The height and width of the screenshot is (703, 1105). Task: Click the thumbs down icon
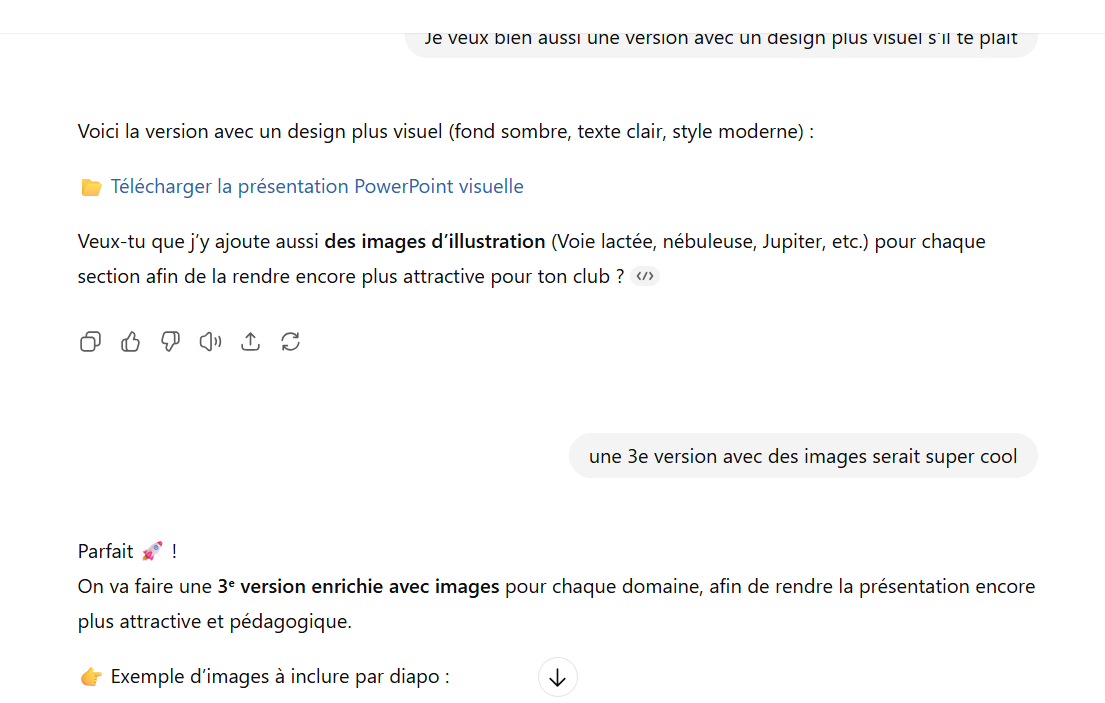click(x=170, y=342)
